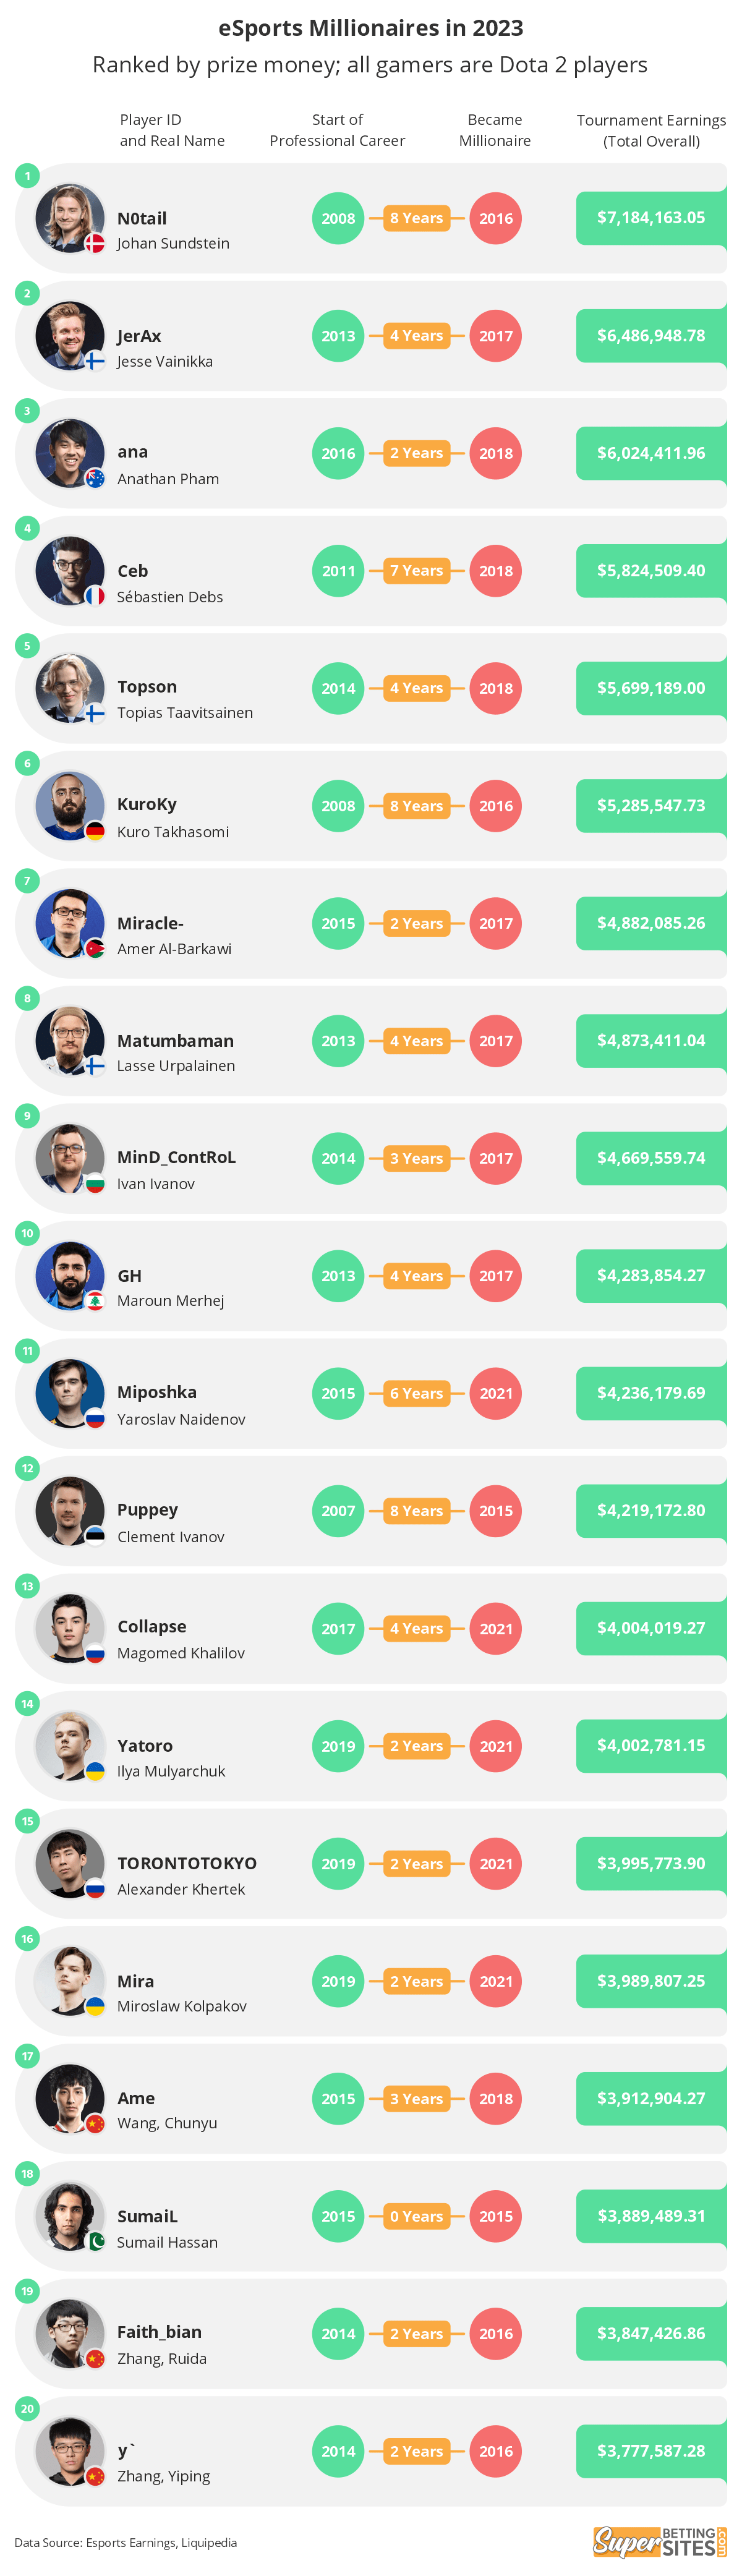Viewport: 742px width, 2576px height.
Task: Click the Pakistan flag icon next to SumaiL
Action: [95, 2241]
